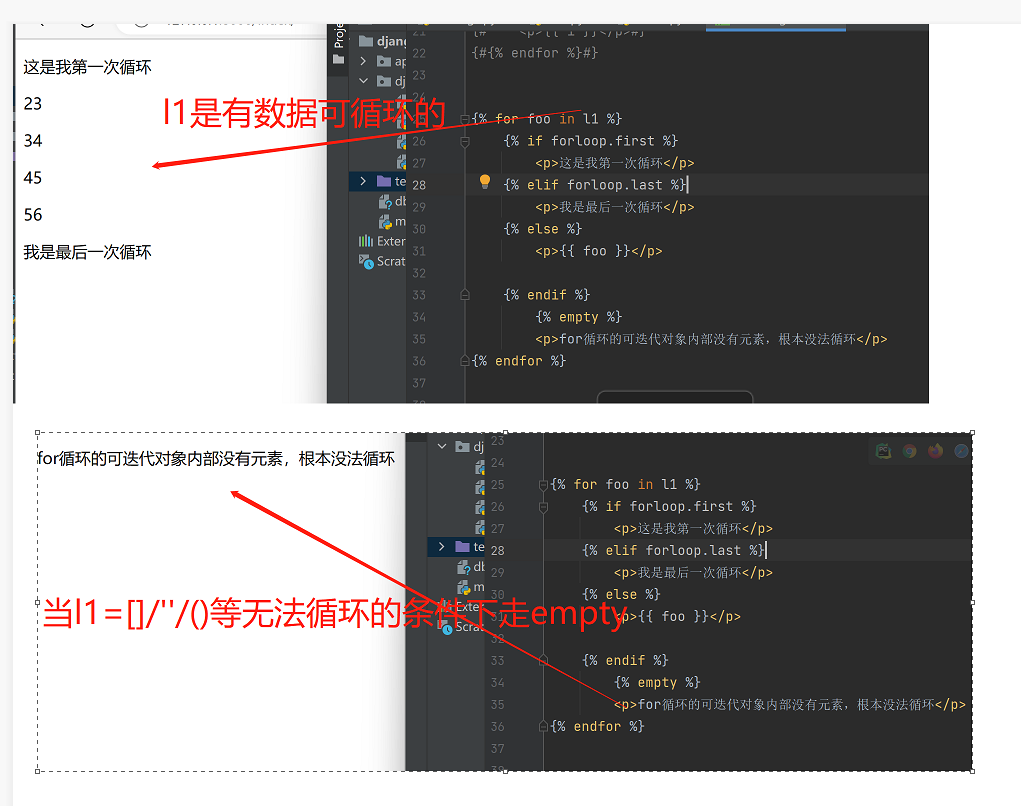Select the 'ap' folder icon in upper project tree

[384, 62]
